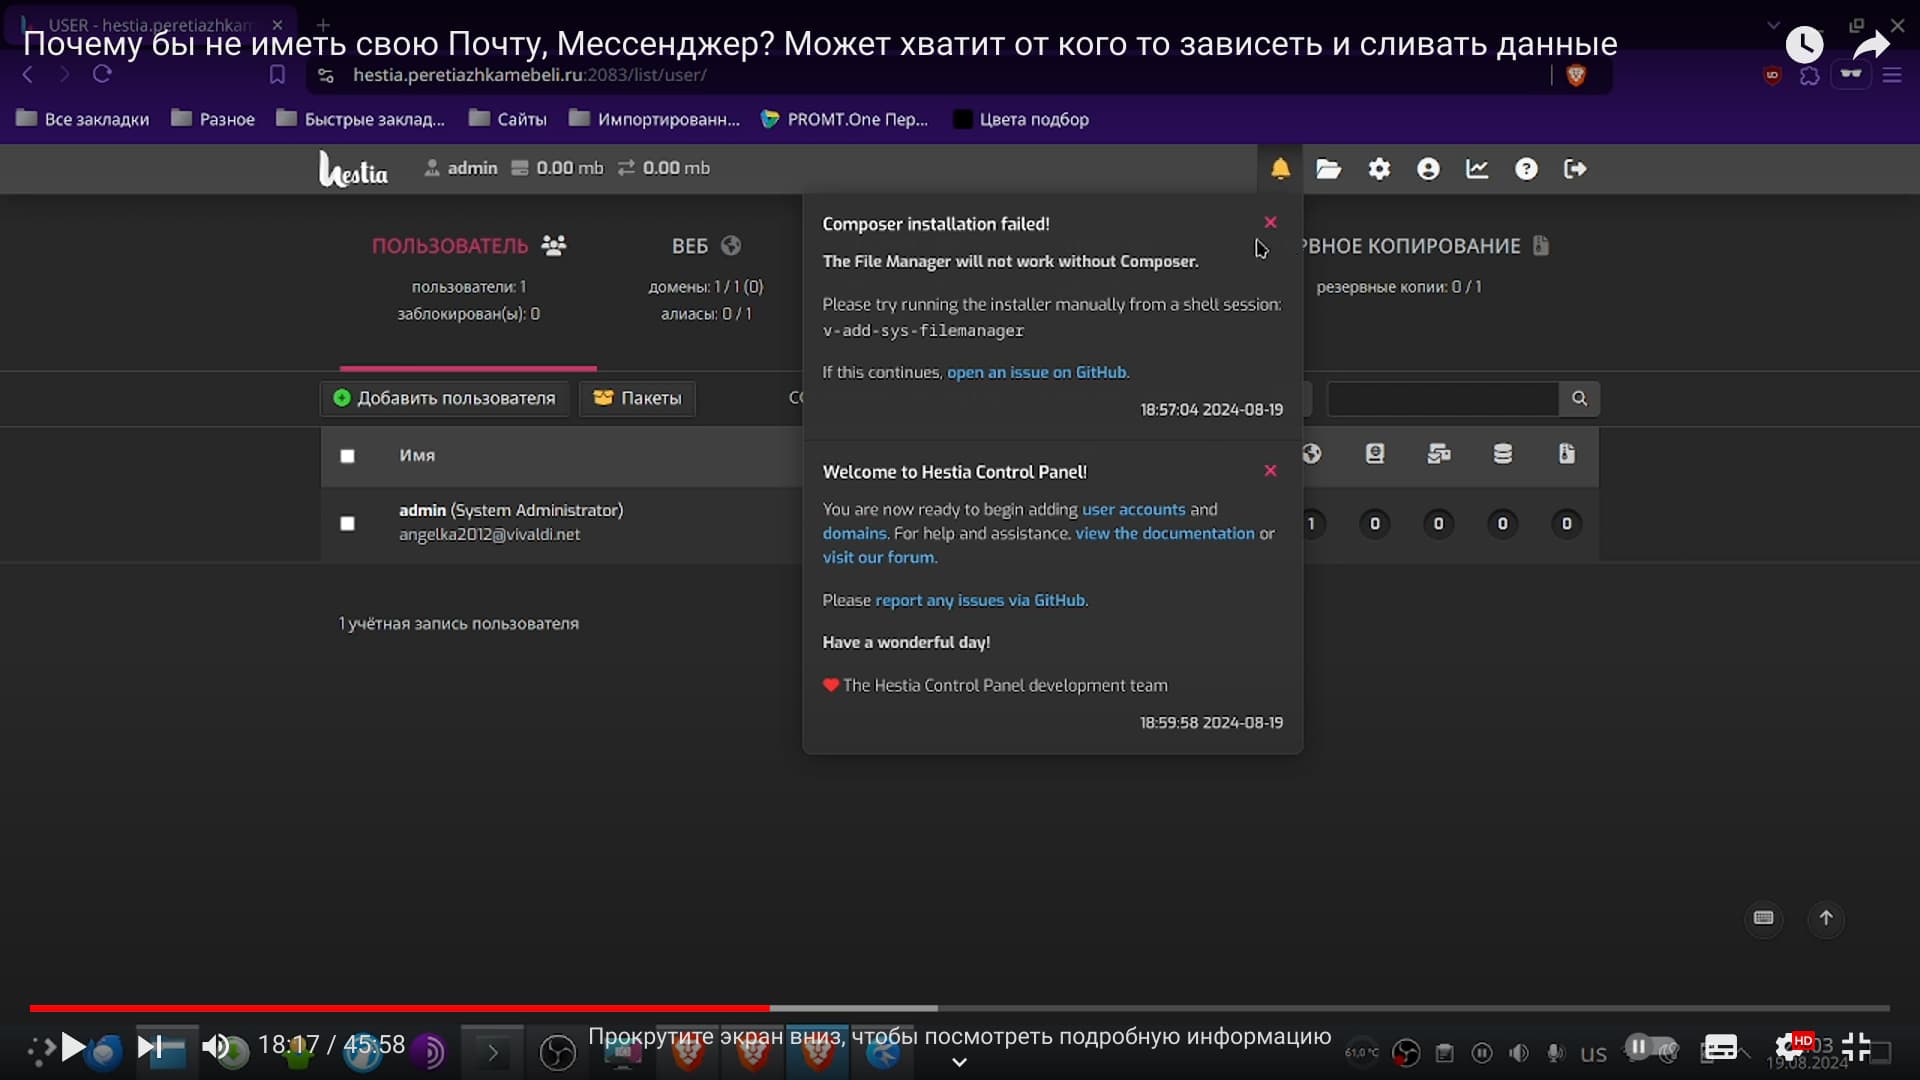
Task: Dismiss the Welcome to Hestia notification
Action: click(1270, 470)
